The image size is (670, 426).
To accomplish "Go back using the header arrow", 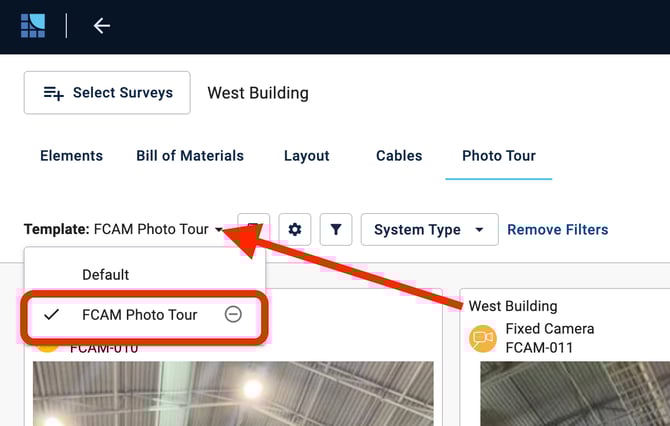I will point(101,26).
